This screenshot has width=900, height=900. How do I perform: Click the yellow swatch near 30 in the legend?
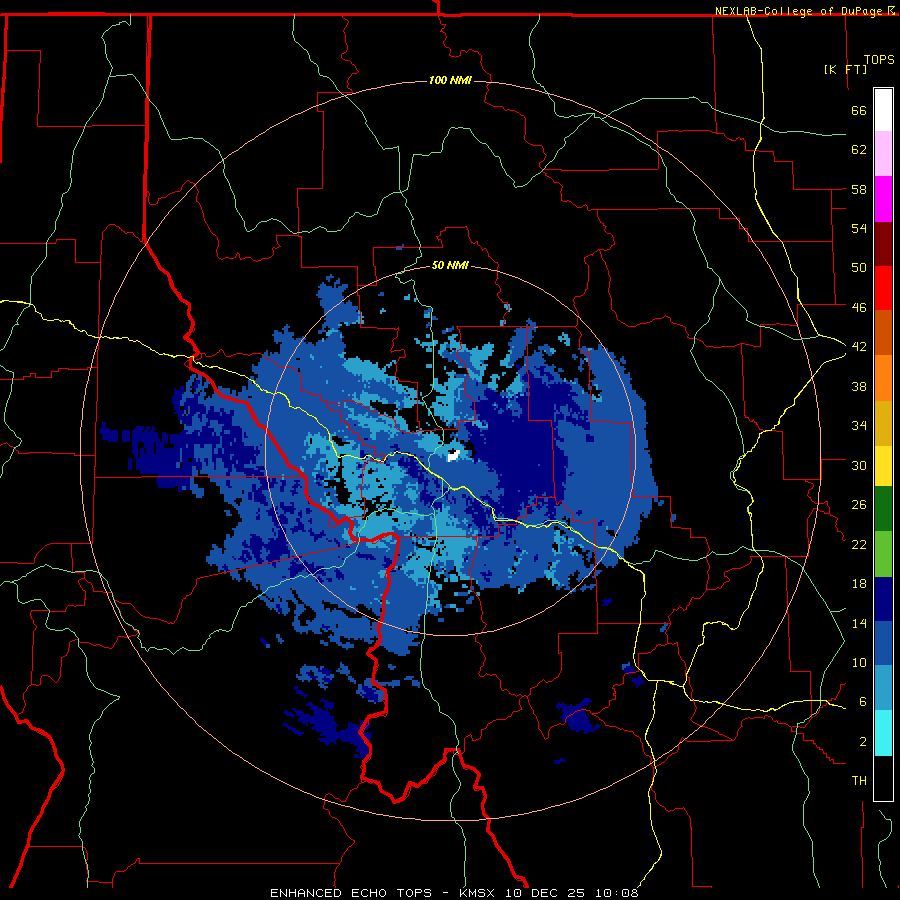883,465
